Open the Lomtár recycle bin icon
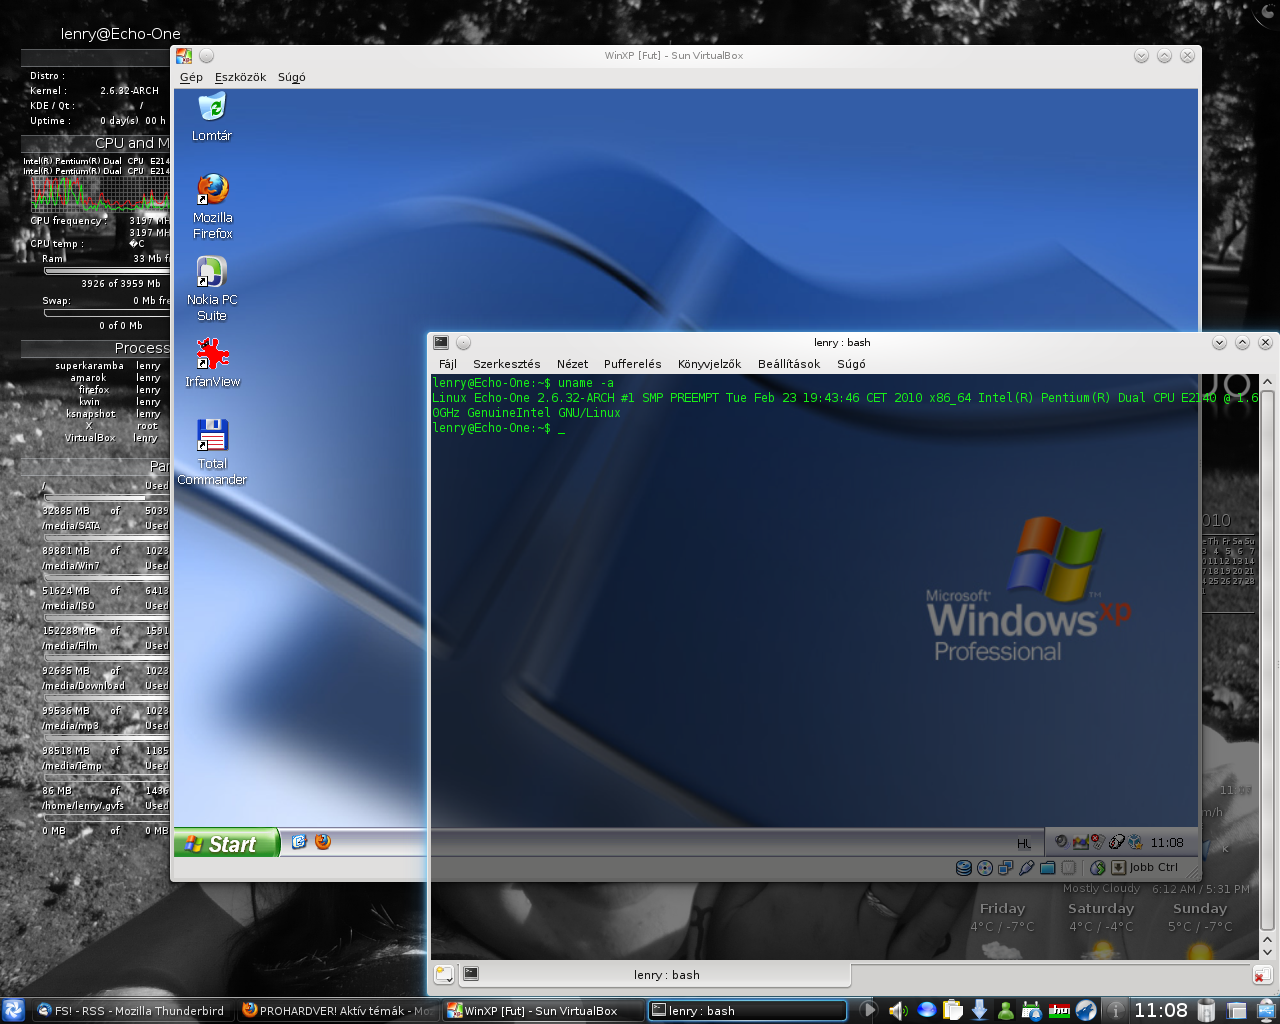 click(x=212, y=117)
